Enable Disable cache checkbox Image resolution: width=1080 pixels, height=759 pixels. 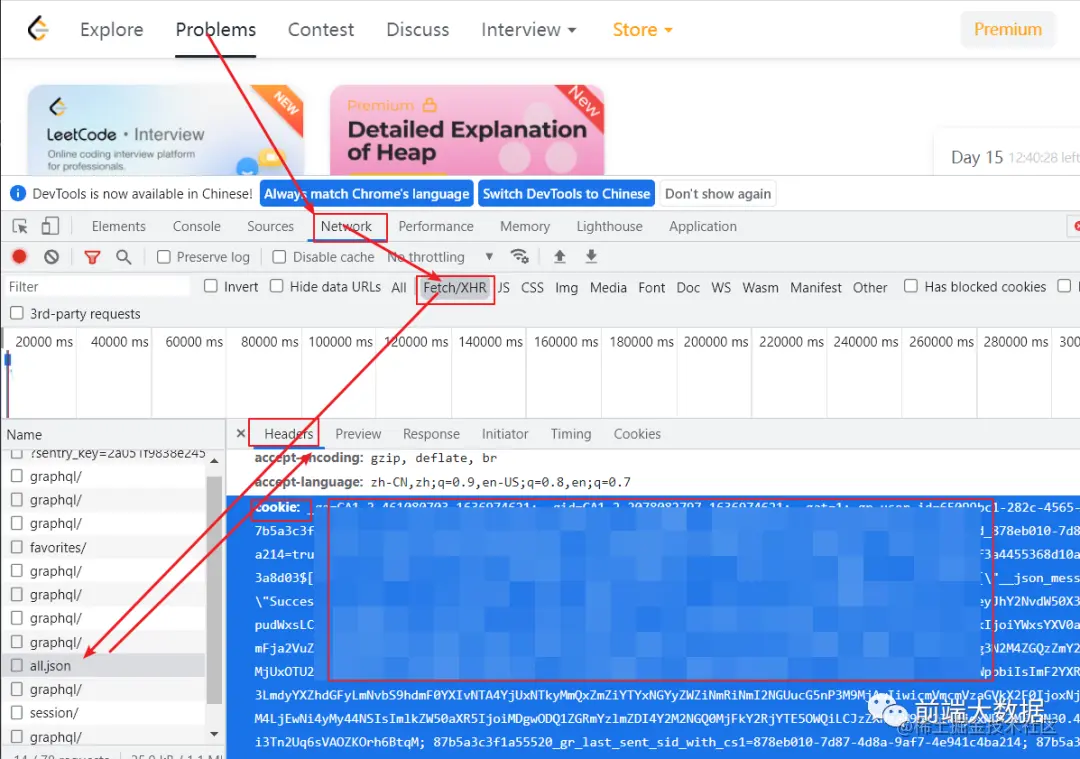[279, 257]
